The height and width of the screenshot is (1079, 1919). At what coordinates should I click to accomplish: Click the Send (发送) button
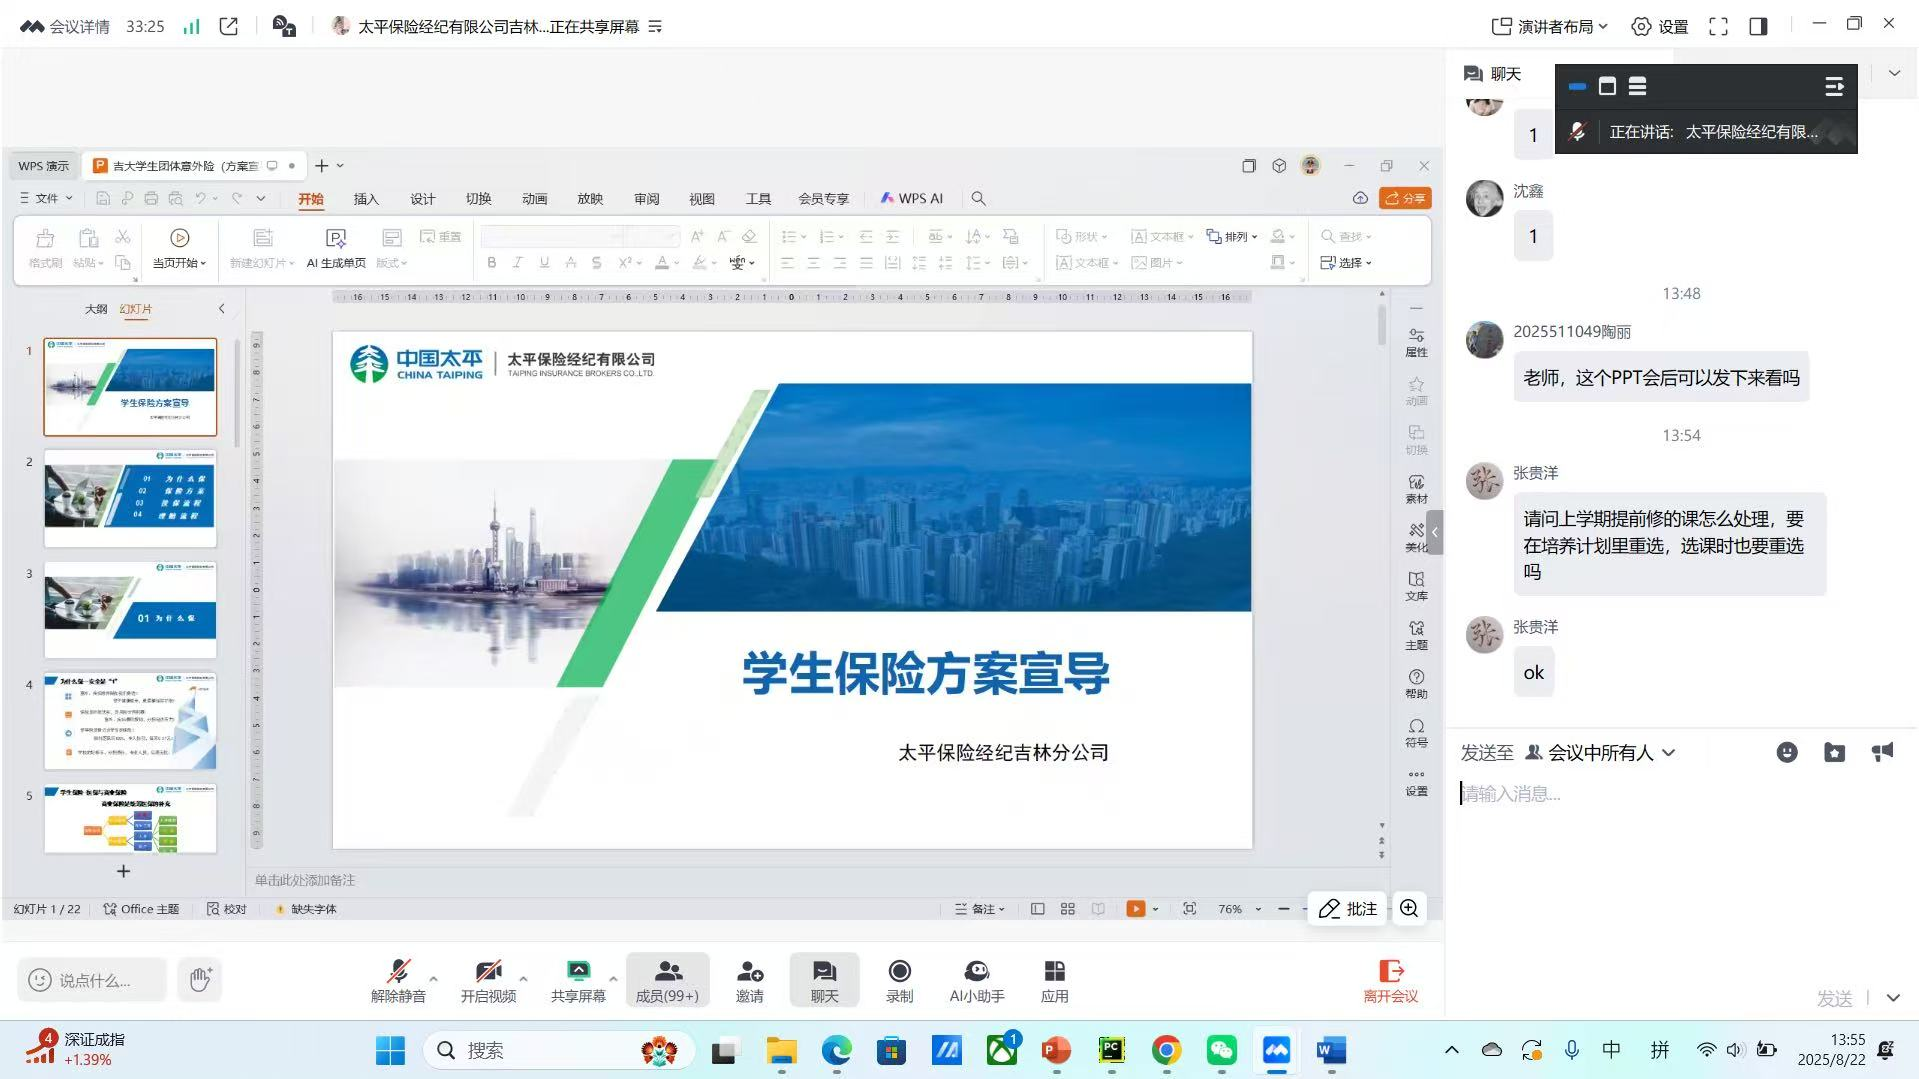click(1834, 998)
